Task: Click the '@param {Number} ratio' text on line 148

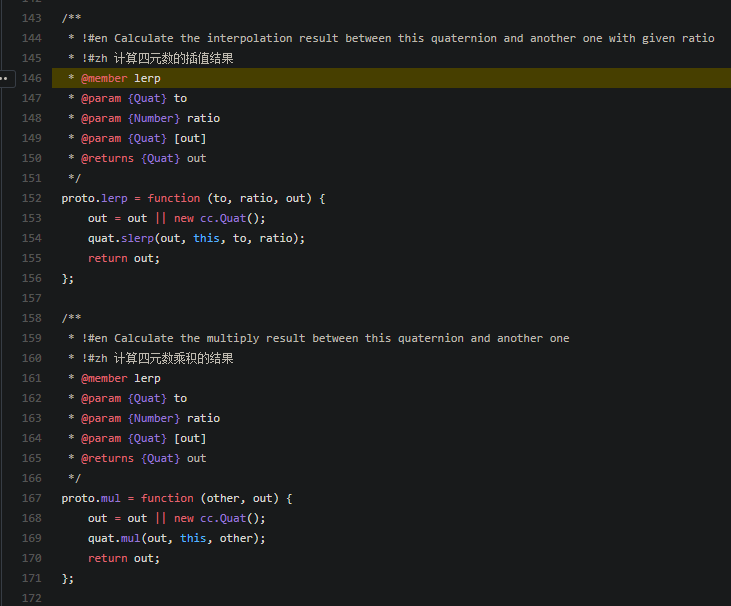Action: click(150, 118)
